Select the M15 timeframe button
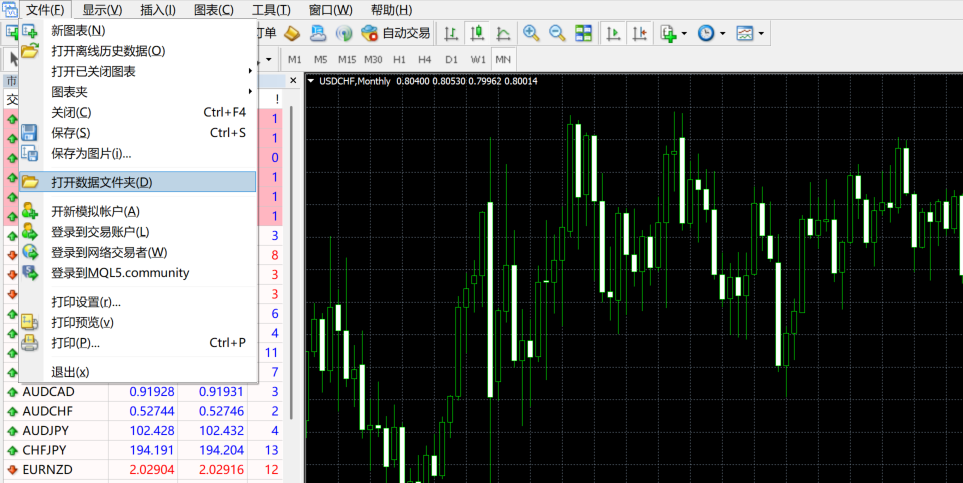Viewport: 963px width, 483px height. click(347, 59)
